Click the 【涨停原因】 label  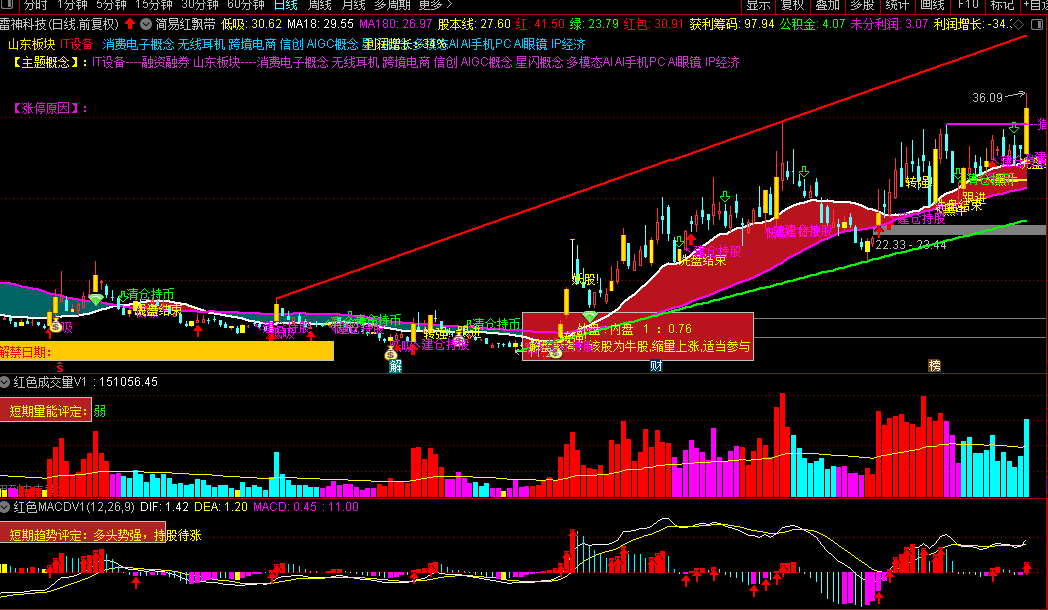click(x=50, y=108)
